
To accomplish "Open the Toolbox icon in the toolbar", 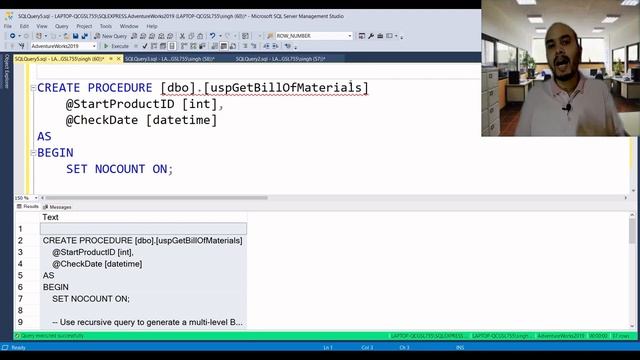I will [380, 36].
